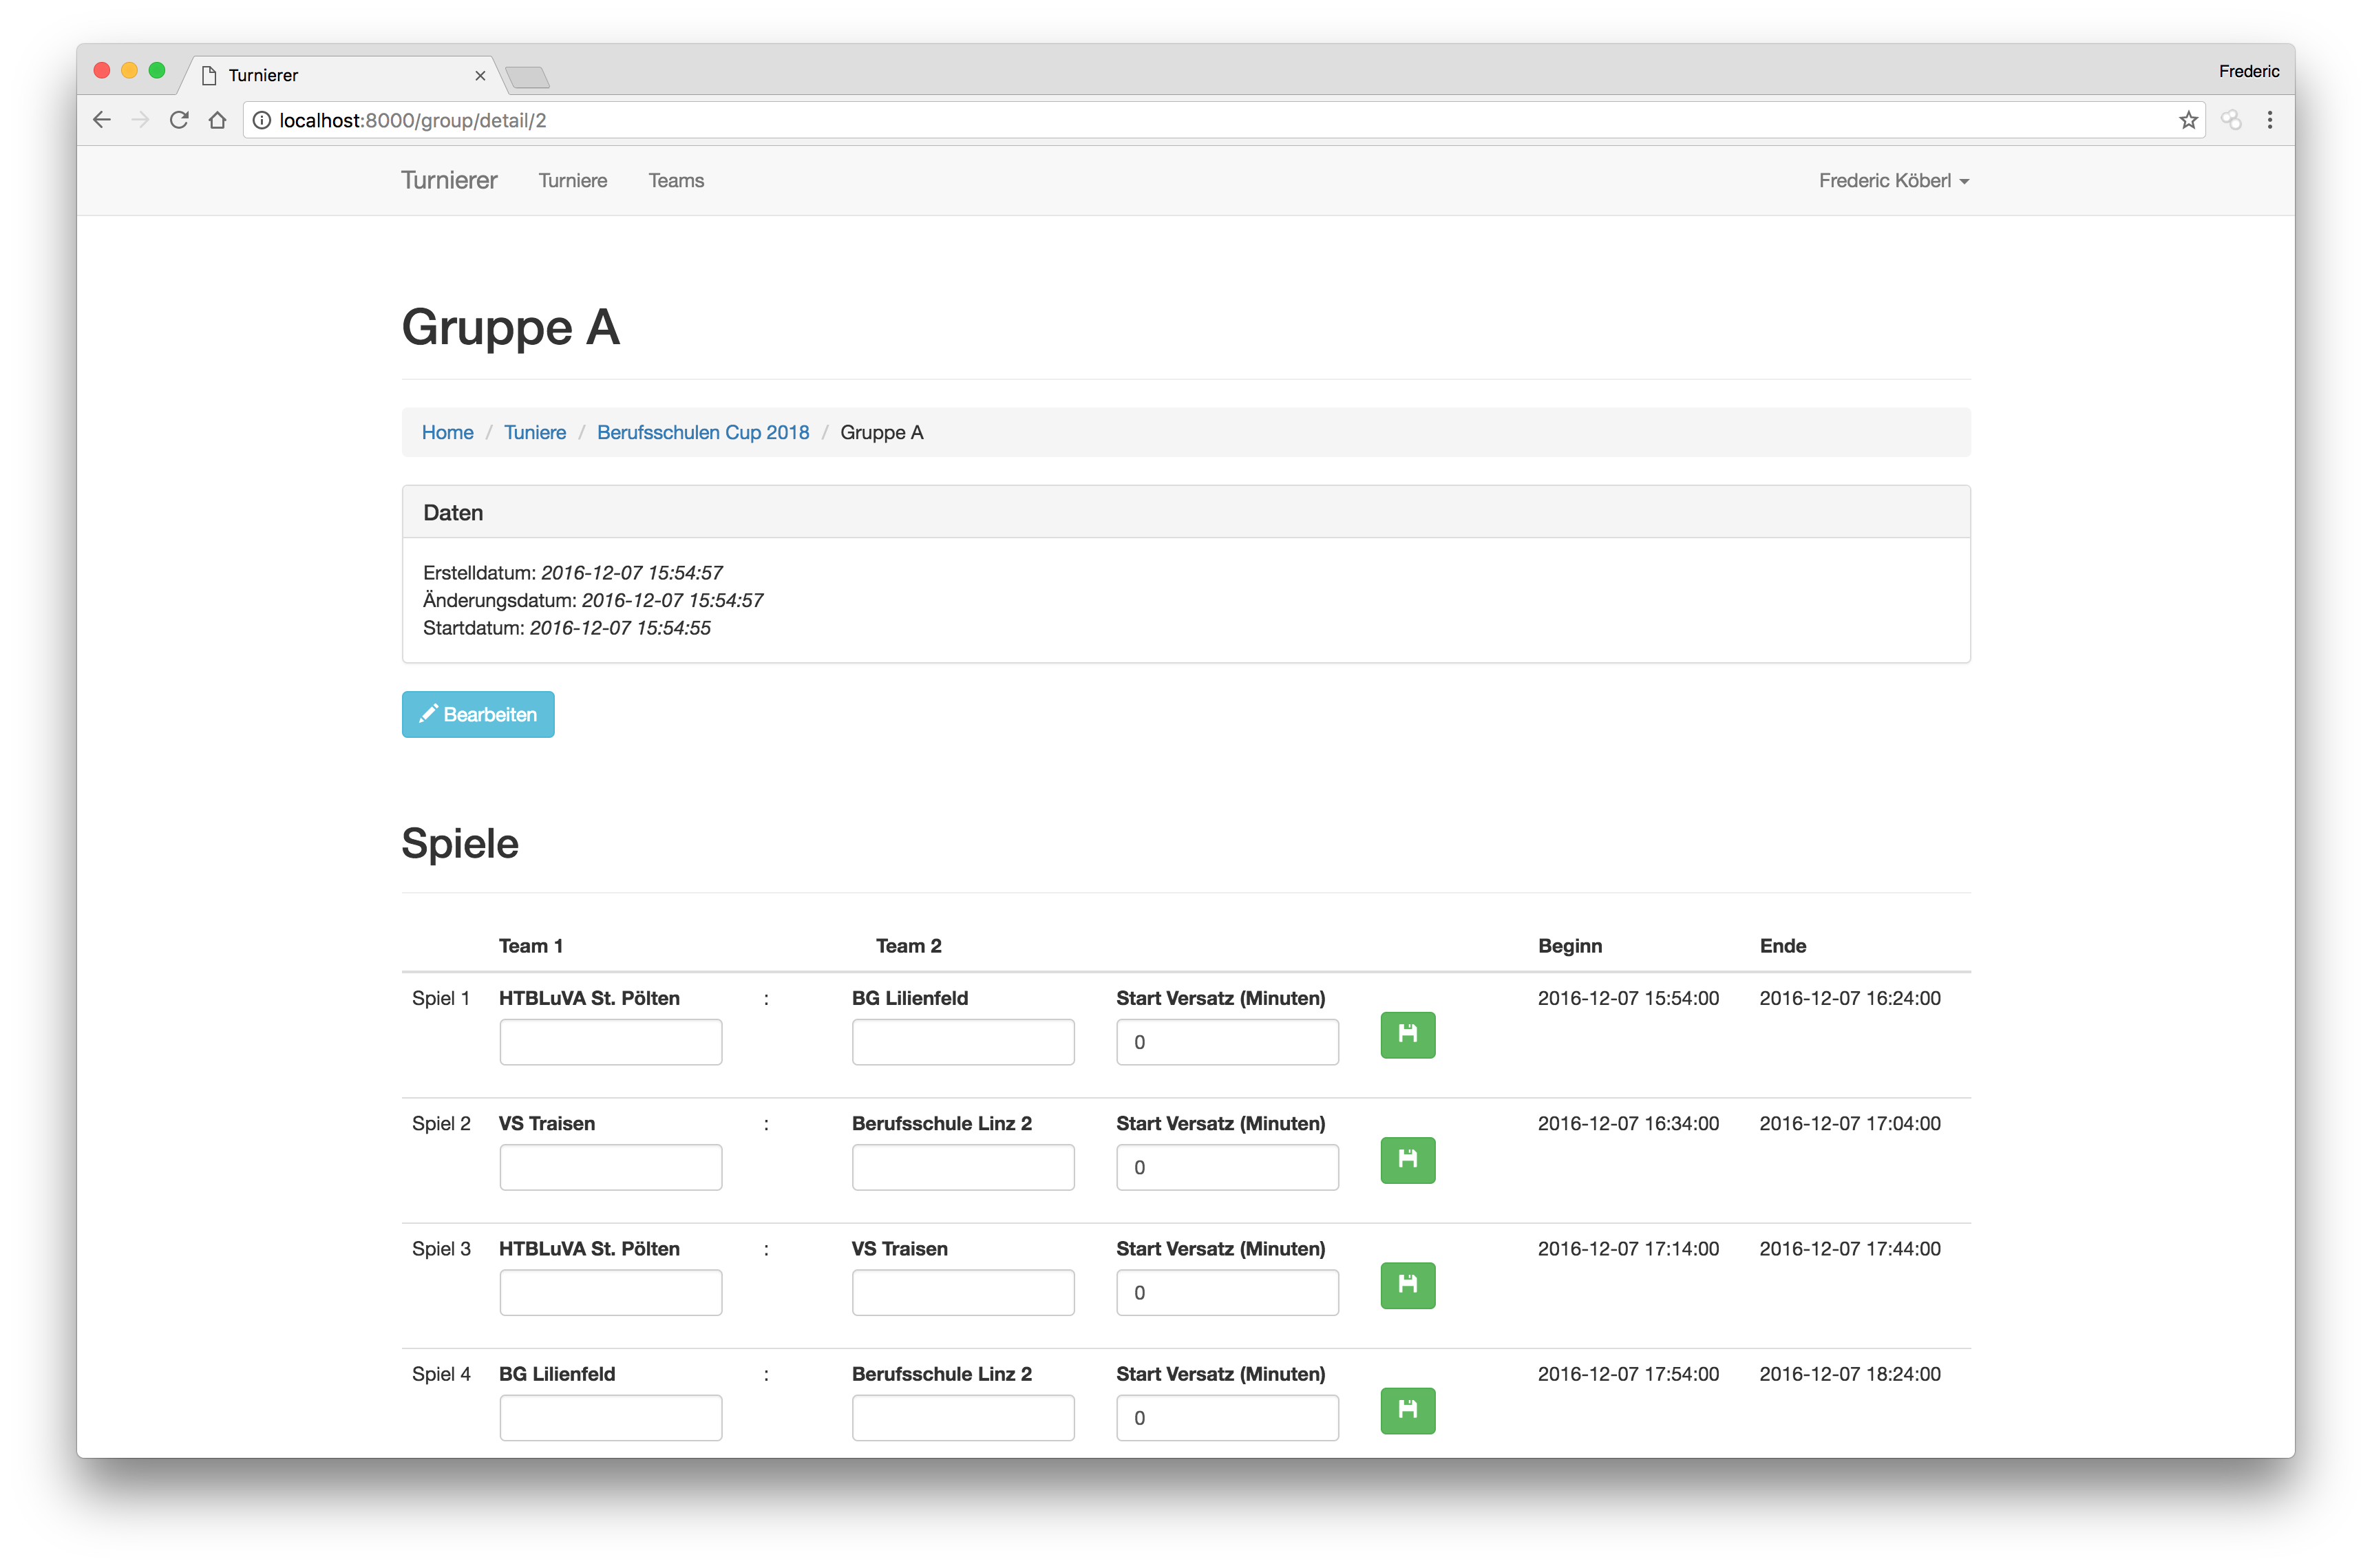Click the Bearbeiten edit button
Viewport: 2372px width, 1568px height.
478,714
